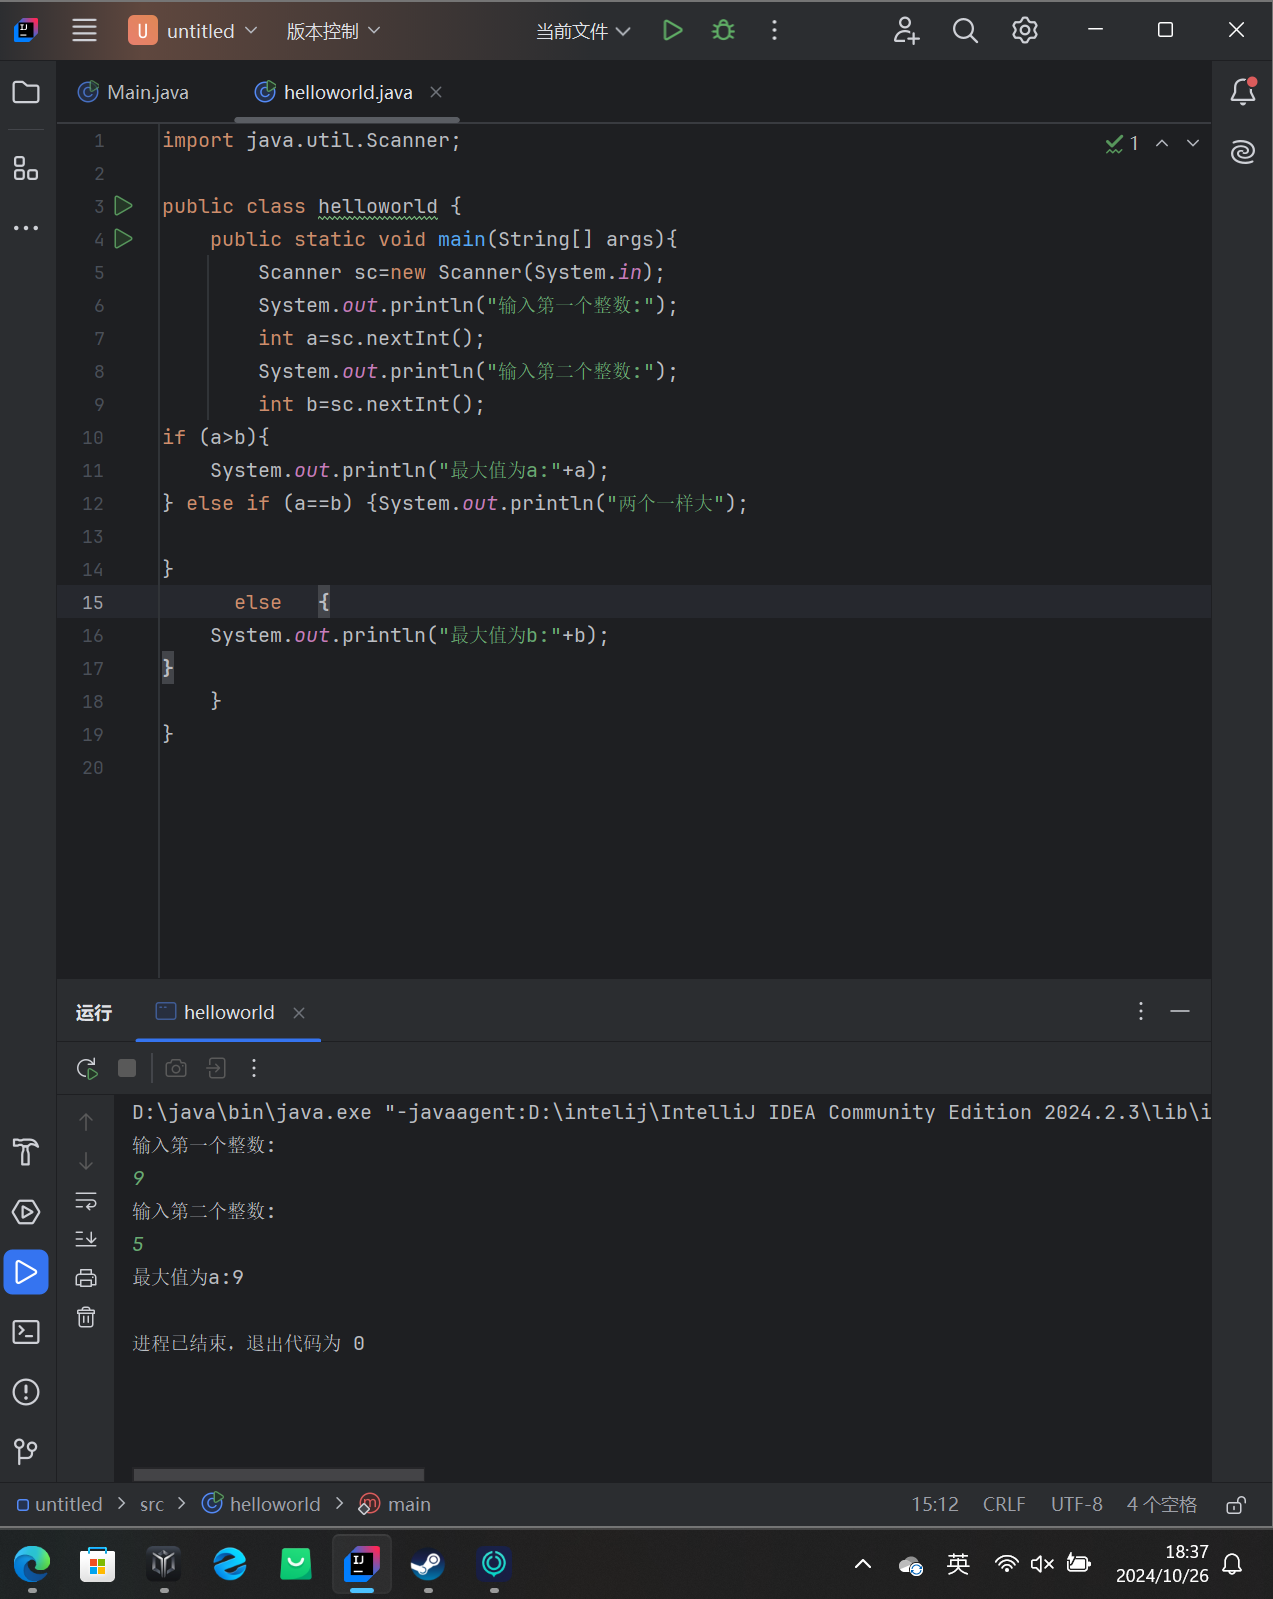
Task: Toggle the file read-only lock
Action: 1236,1504
